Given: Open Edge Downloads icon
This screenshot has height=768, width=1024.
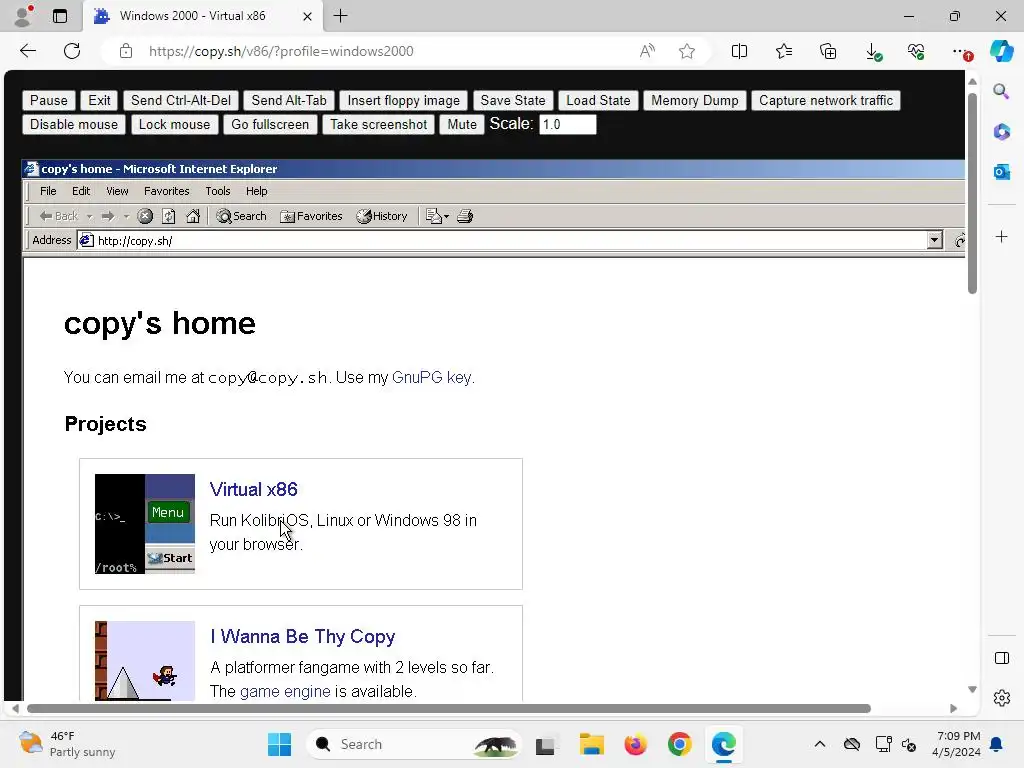Looking at the screenshot, I should tap(872, 51).
